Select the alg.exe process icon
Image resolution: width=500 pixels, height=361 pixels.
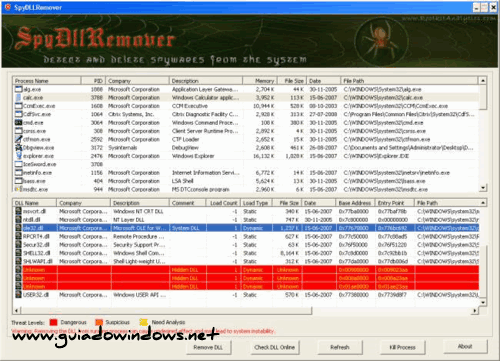pos(18,89)
